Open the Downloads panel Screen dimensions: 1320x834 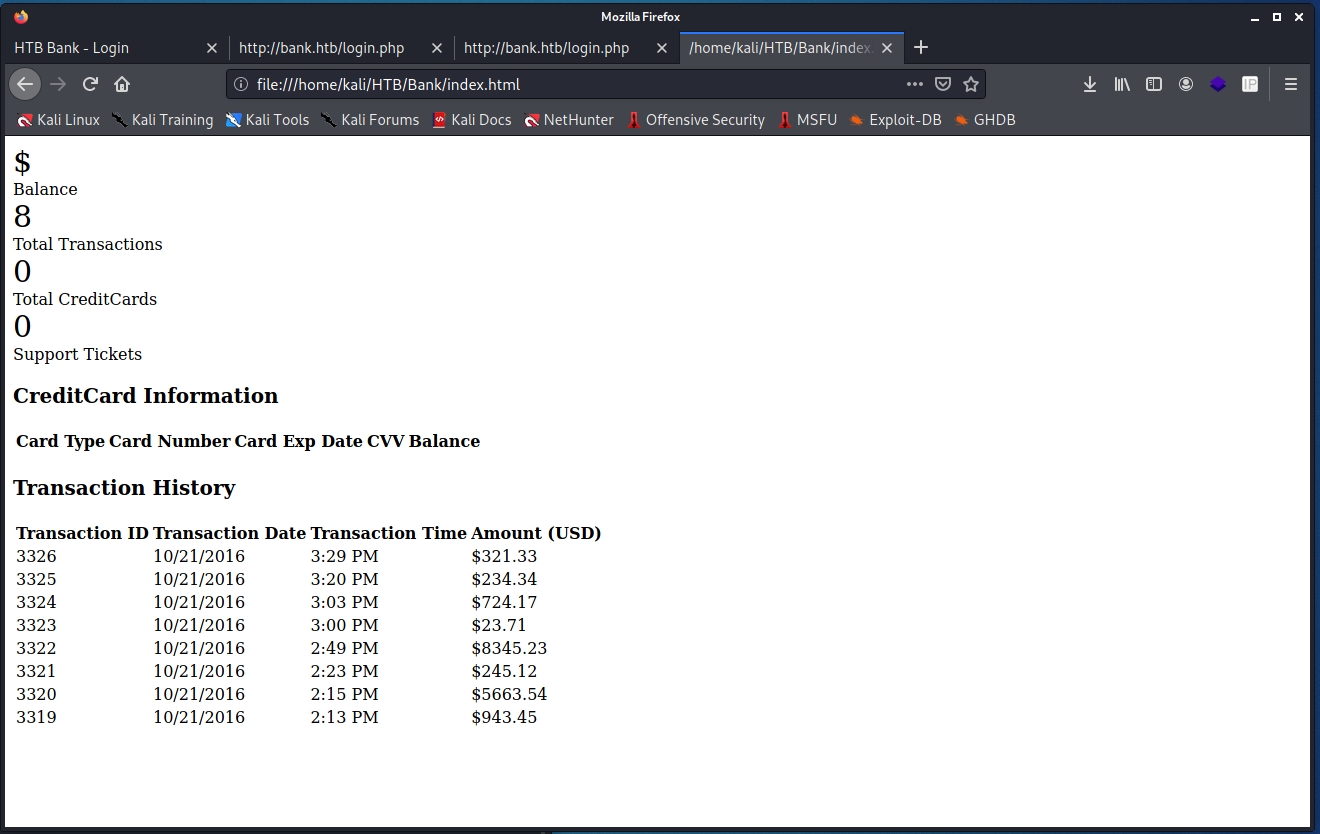coord(1090,84)
